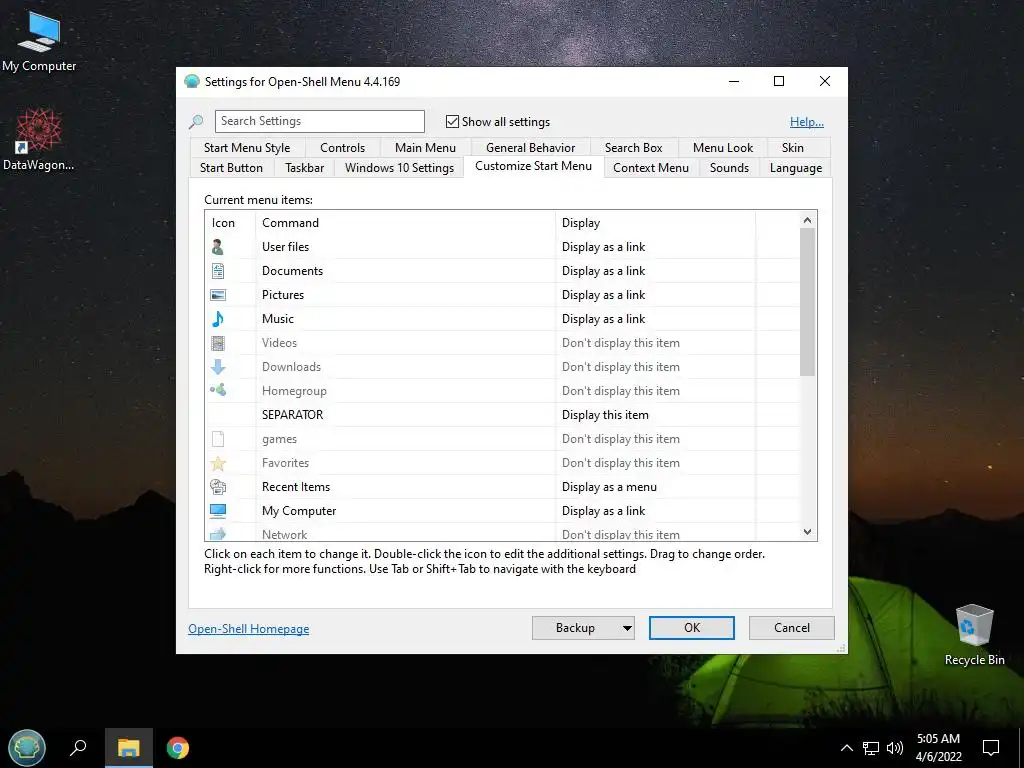
Task: Open the notification center icon
Action: coord(991,748)
